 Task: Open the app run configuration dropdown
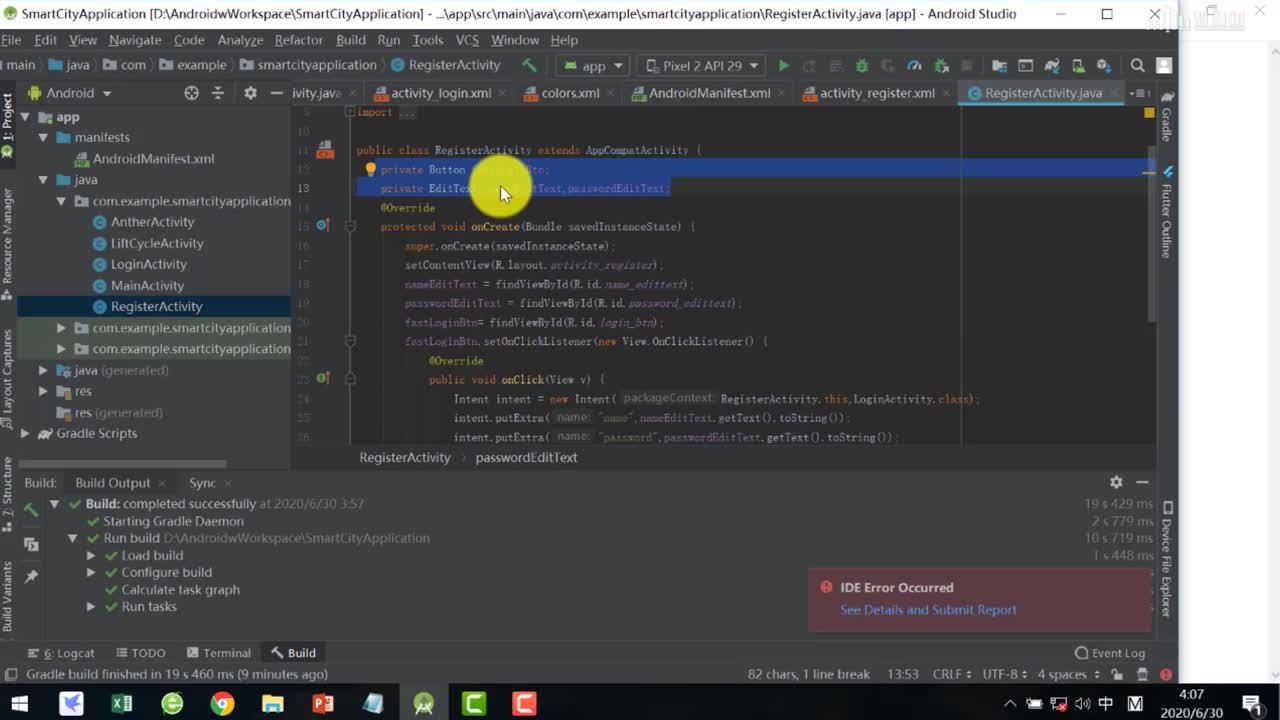coord(593,66)
